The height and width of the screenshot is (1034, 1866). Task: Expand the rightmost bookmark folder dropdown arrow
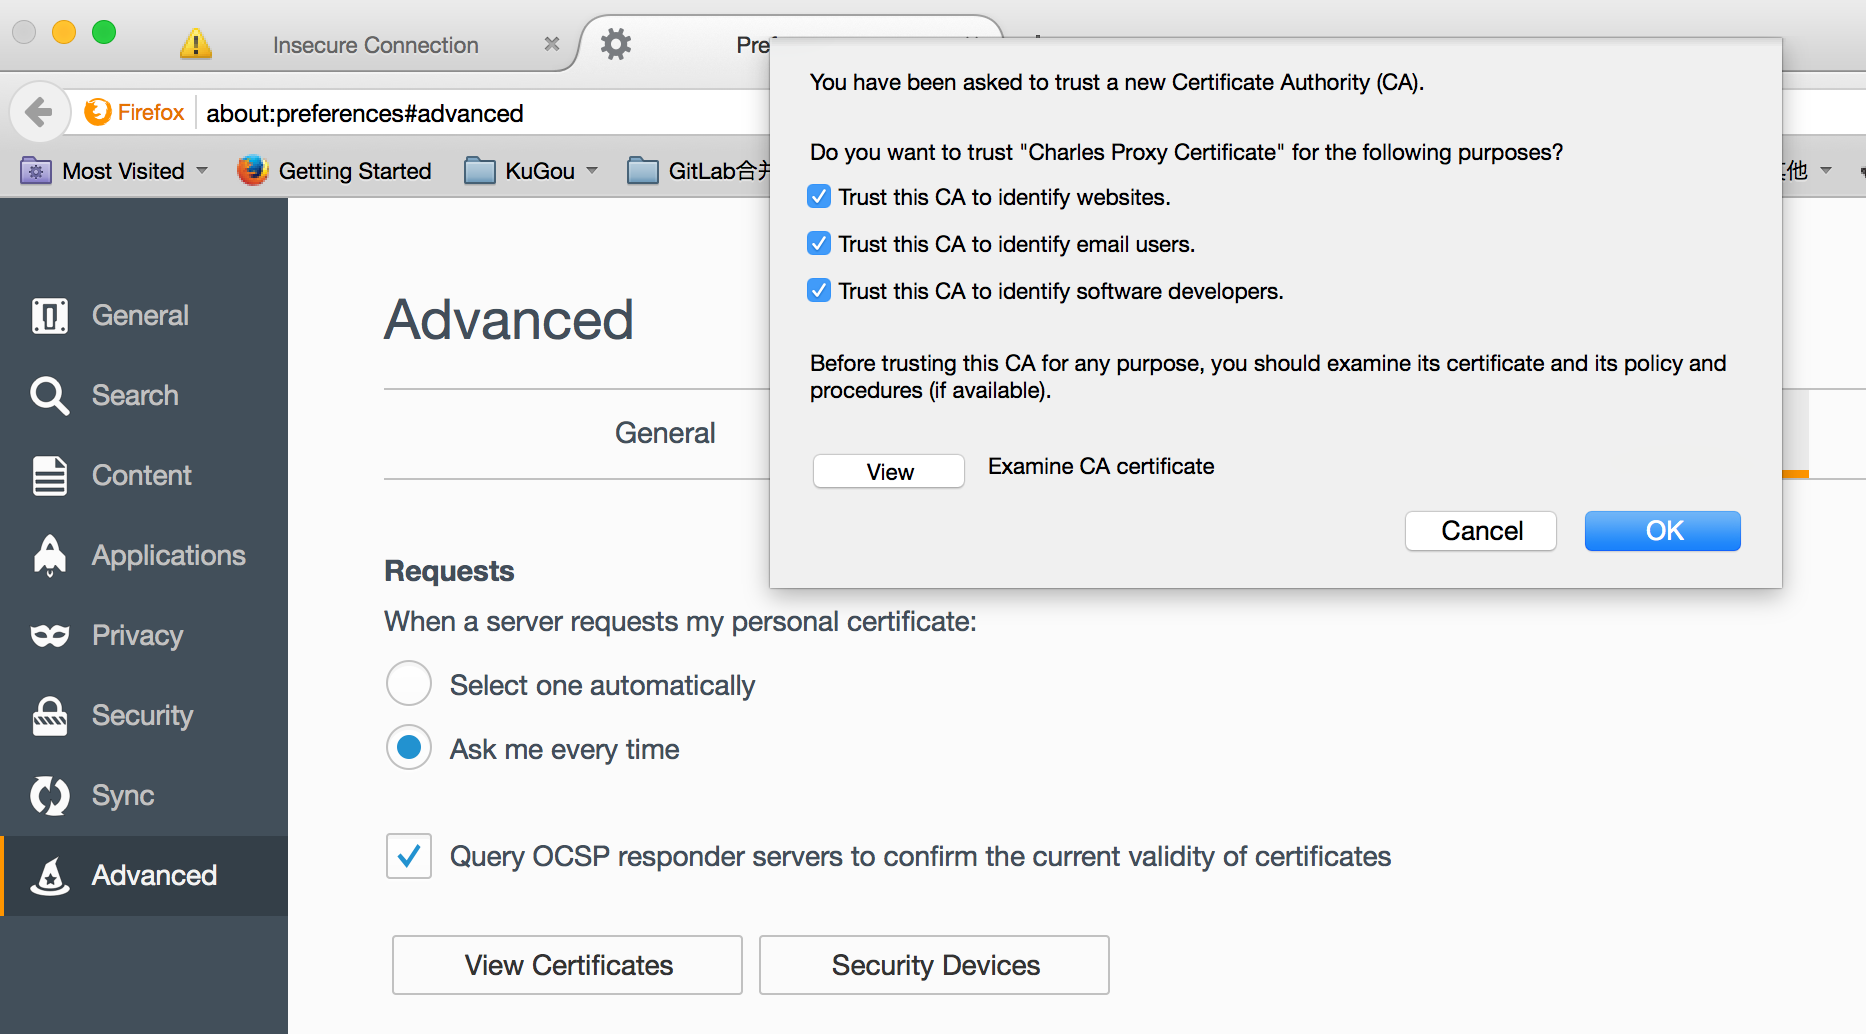(x=1826, y=170)
